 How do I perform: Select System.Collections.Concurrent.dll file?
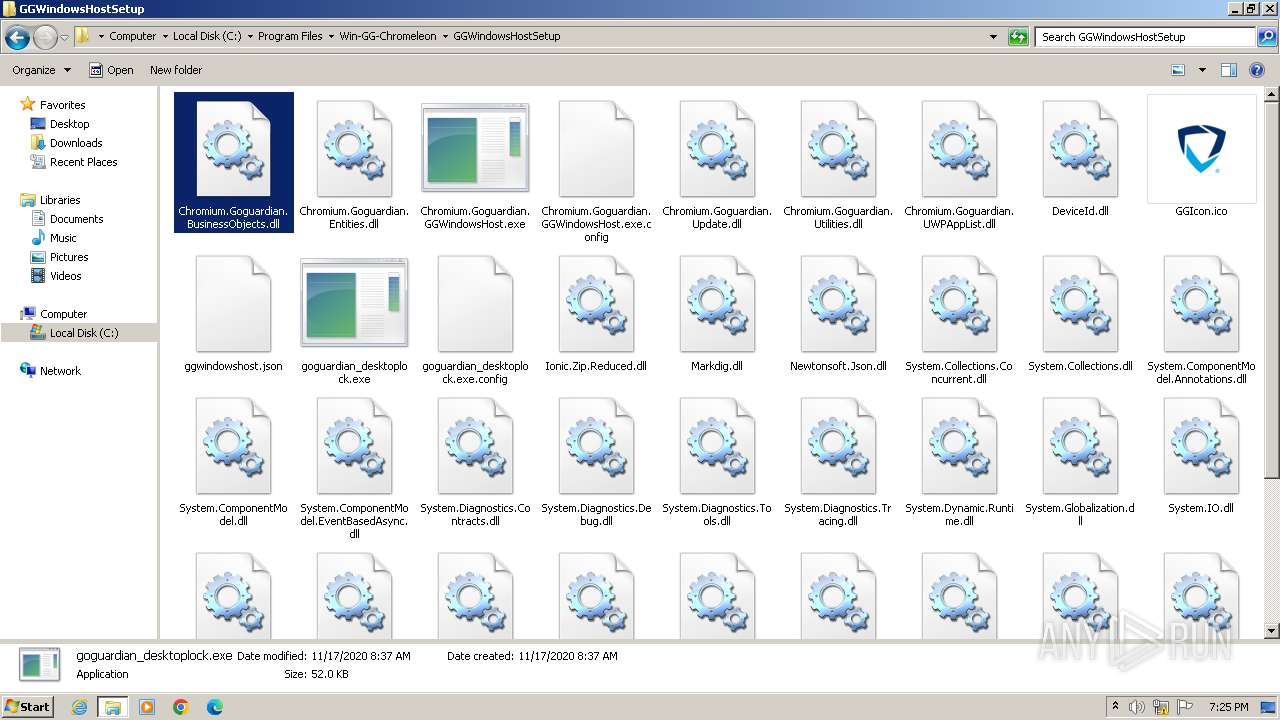pyautogui.click(x=959, y=320)
